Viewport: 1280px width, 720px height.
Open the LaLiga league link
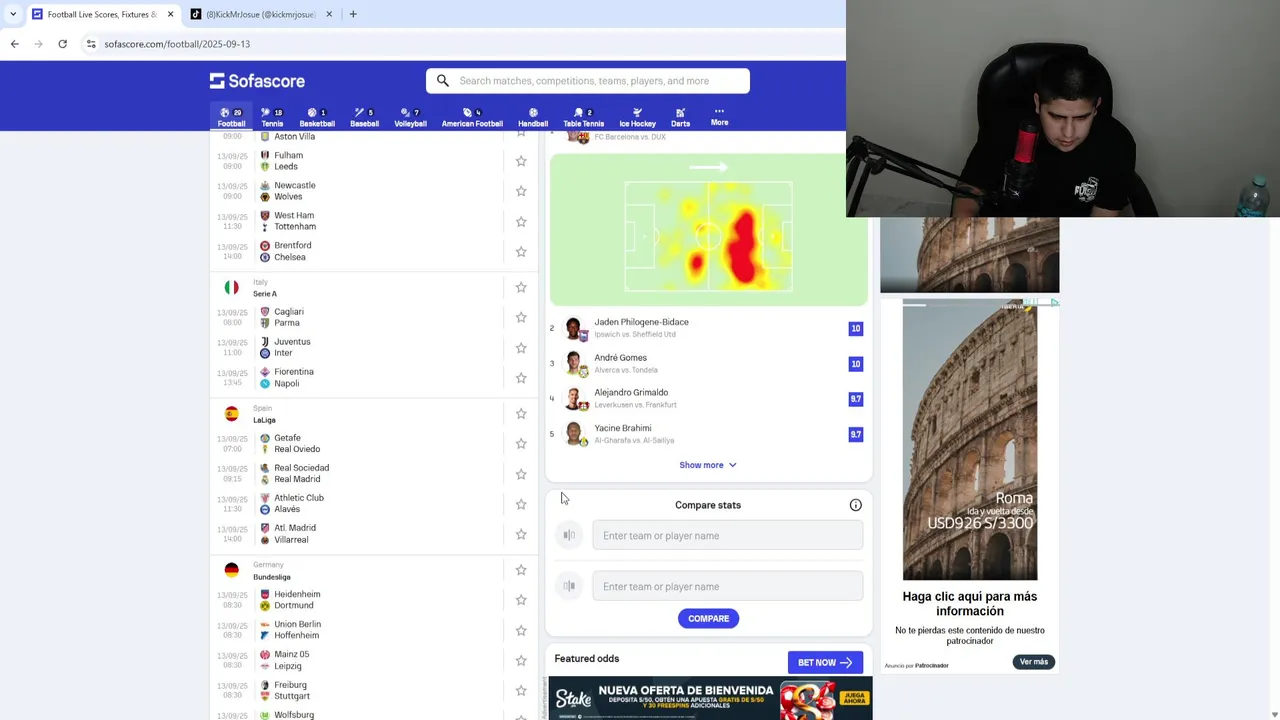(264, 420)
